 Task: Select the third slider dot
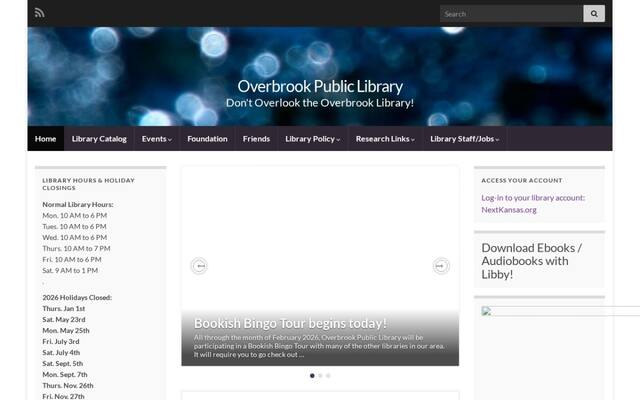point(328,376)
